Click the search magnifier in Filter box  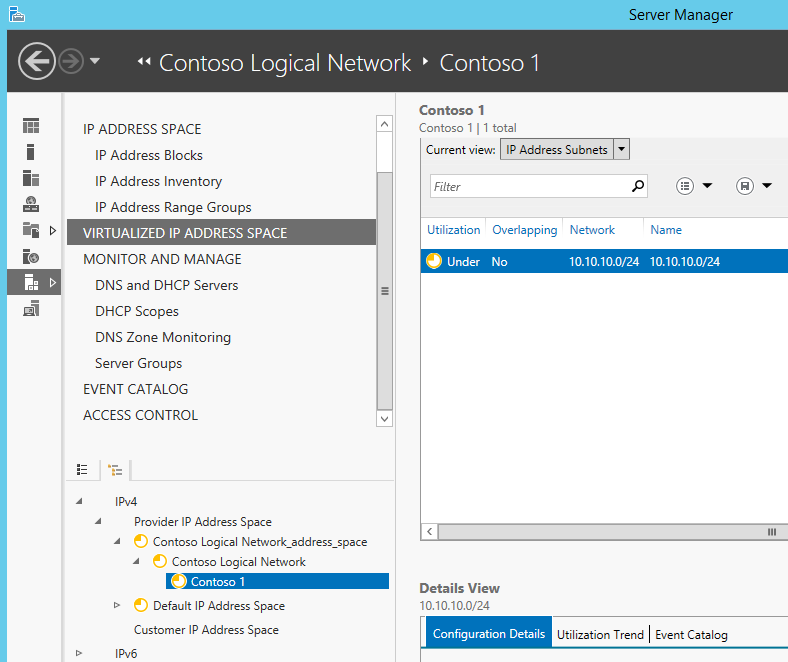[637, 186]
